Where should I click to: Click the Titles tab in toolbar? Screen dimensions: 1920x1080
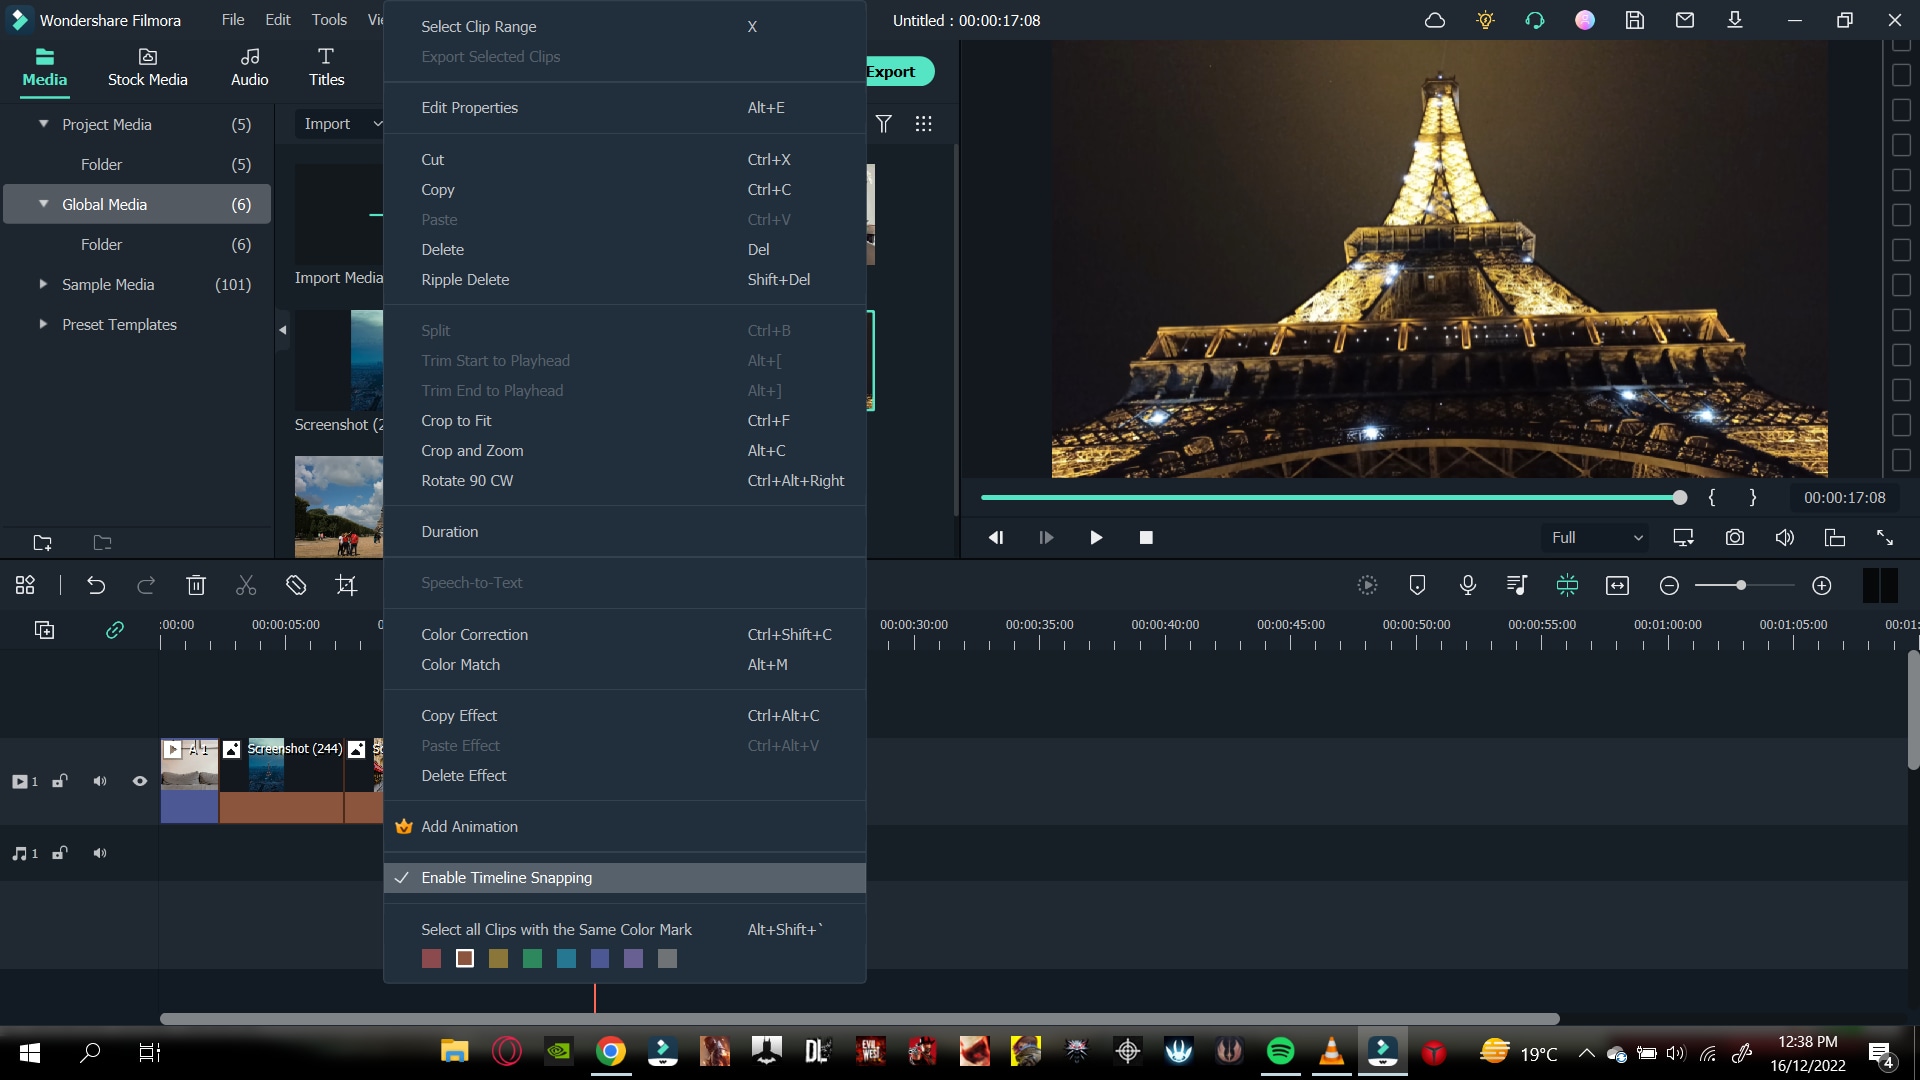click(x=326, y=66)
